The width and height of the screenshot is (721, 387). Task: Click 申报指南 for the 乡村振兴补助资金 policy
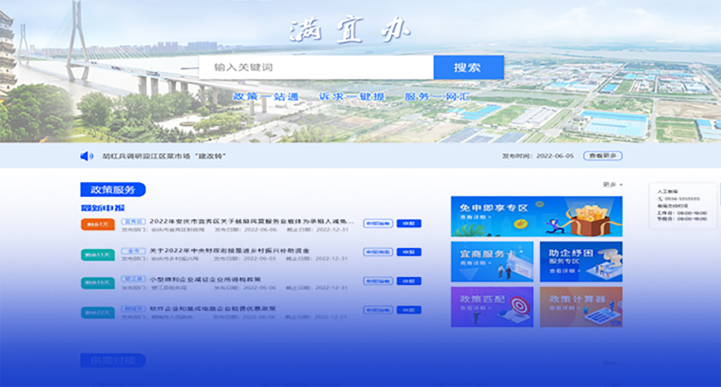tap(378, 252)
